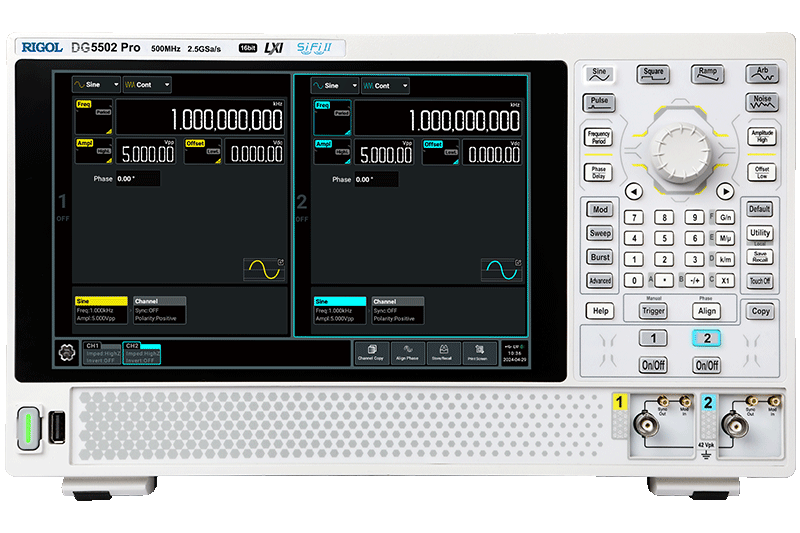Toggle channel 1 output On/Off key
800x533 pixels.
point(653,365)
